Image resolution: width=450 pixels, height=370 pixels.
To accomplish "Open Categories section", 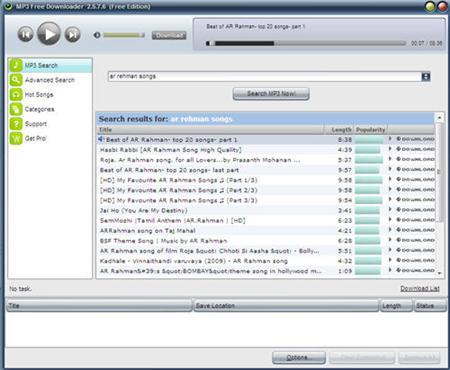I will coord(50,109).
